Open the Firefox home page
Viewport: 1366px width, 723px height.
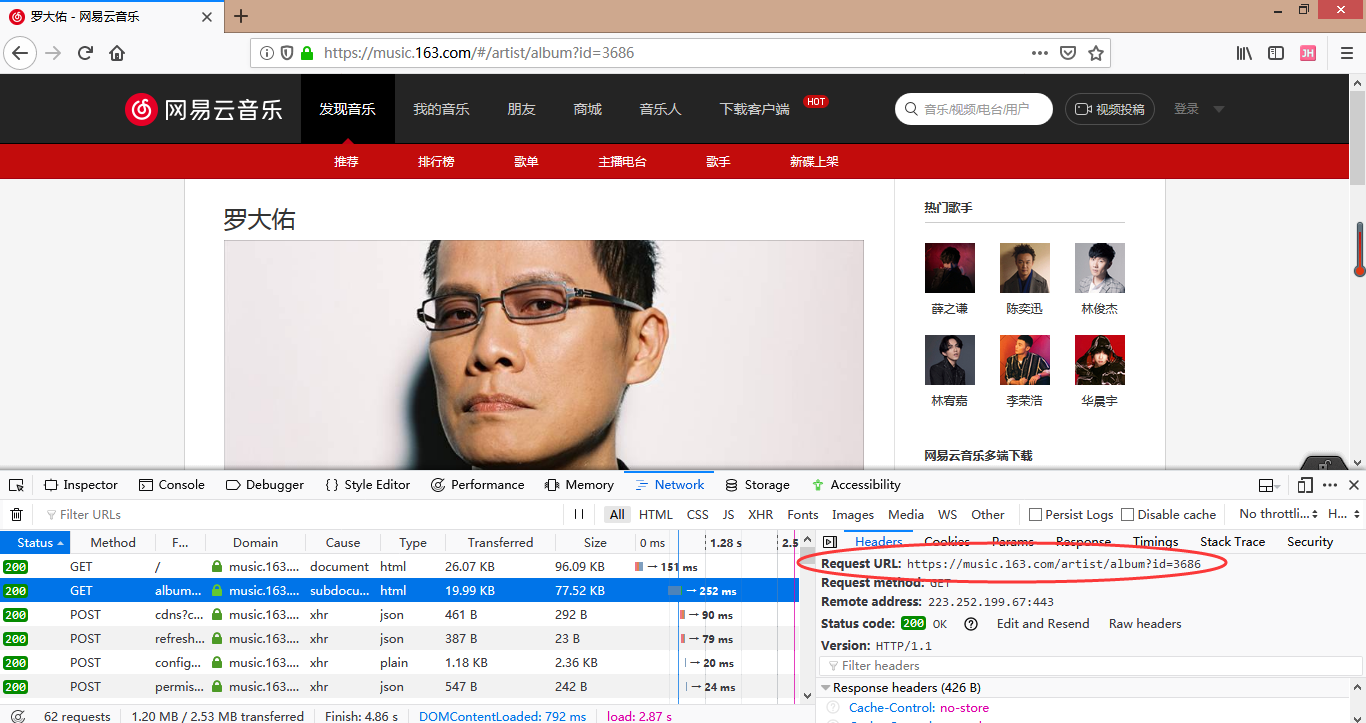[117, 53]
